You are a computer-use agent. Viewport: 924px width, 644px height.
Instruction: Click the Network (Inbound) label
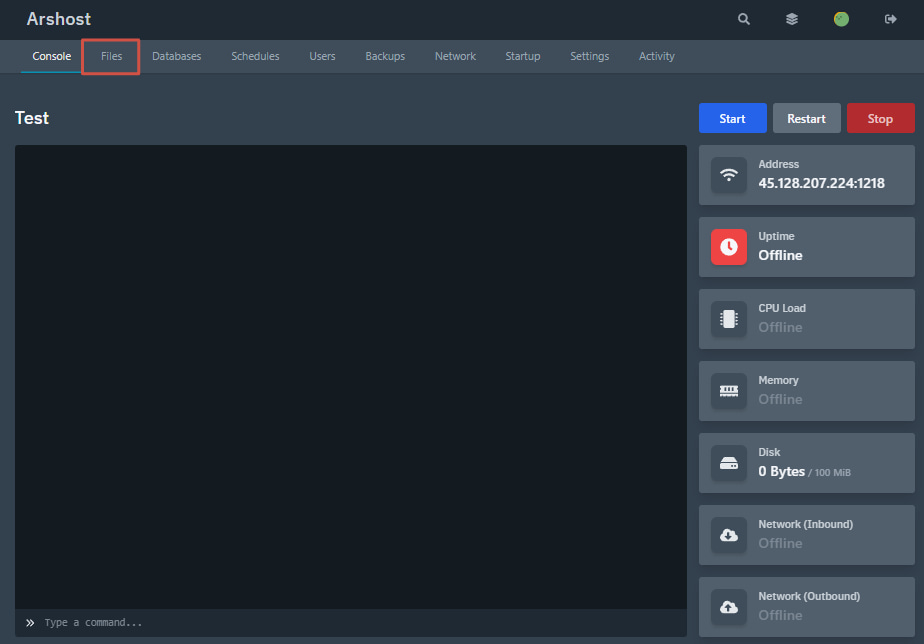point(806,524)
